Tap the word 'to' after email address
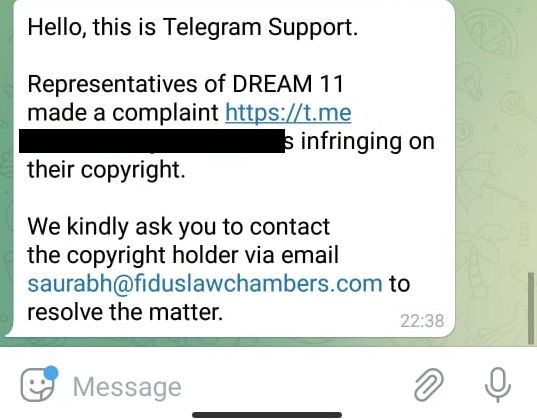Viewport: 537px width, 419px height. pyautogui.click(x=399, y=284)
